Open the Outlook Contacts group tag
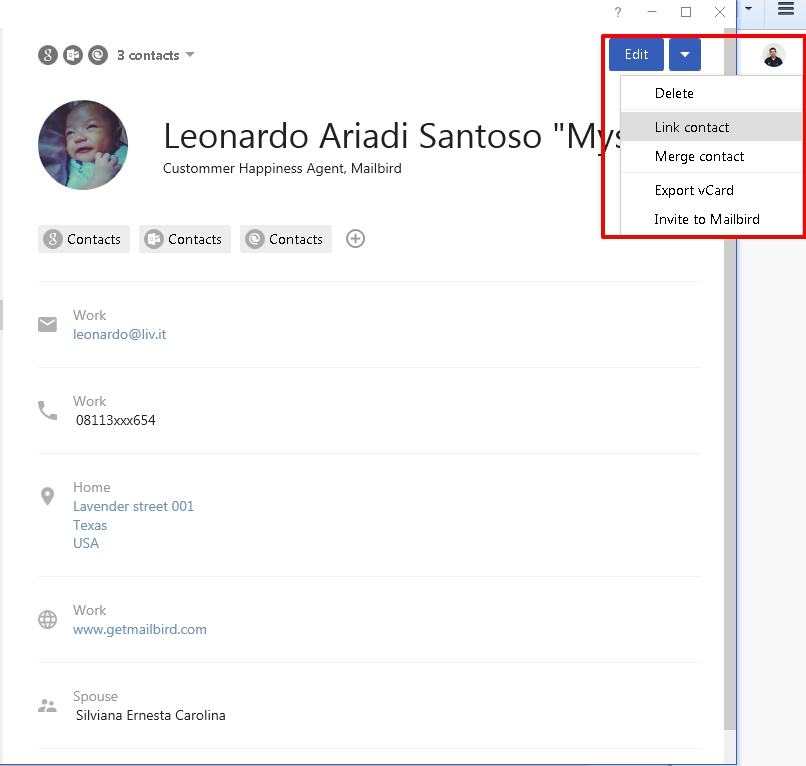Image resolution: width=806 pixels, height=766 pixels. coord(185,239)
